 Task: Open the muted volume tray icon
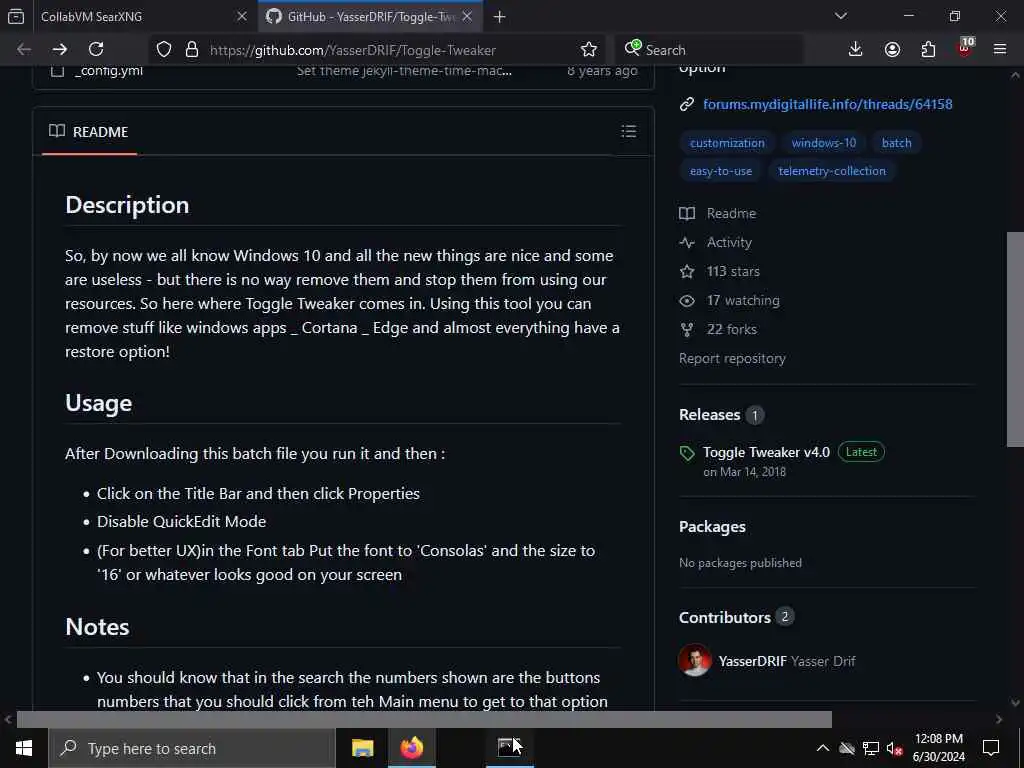[x=894, y=748]
